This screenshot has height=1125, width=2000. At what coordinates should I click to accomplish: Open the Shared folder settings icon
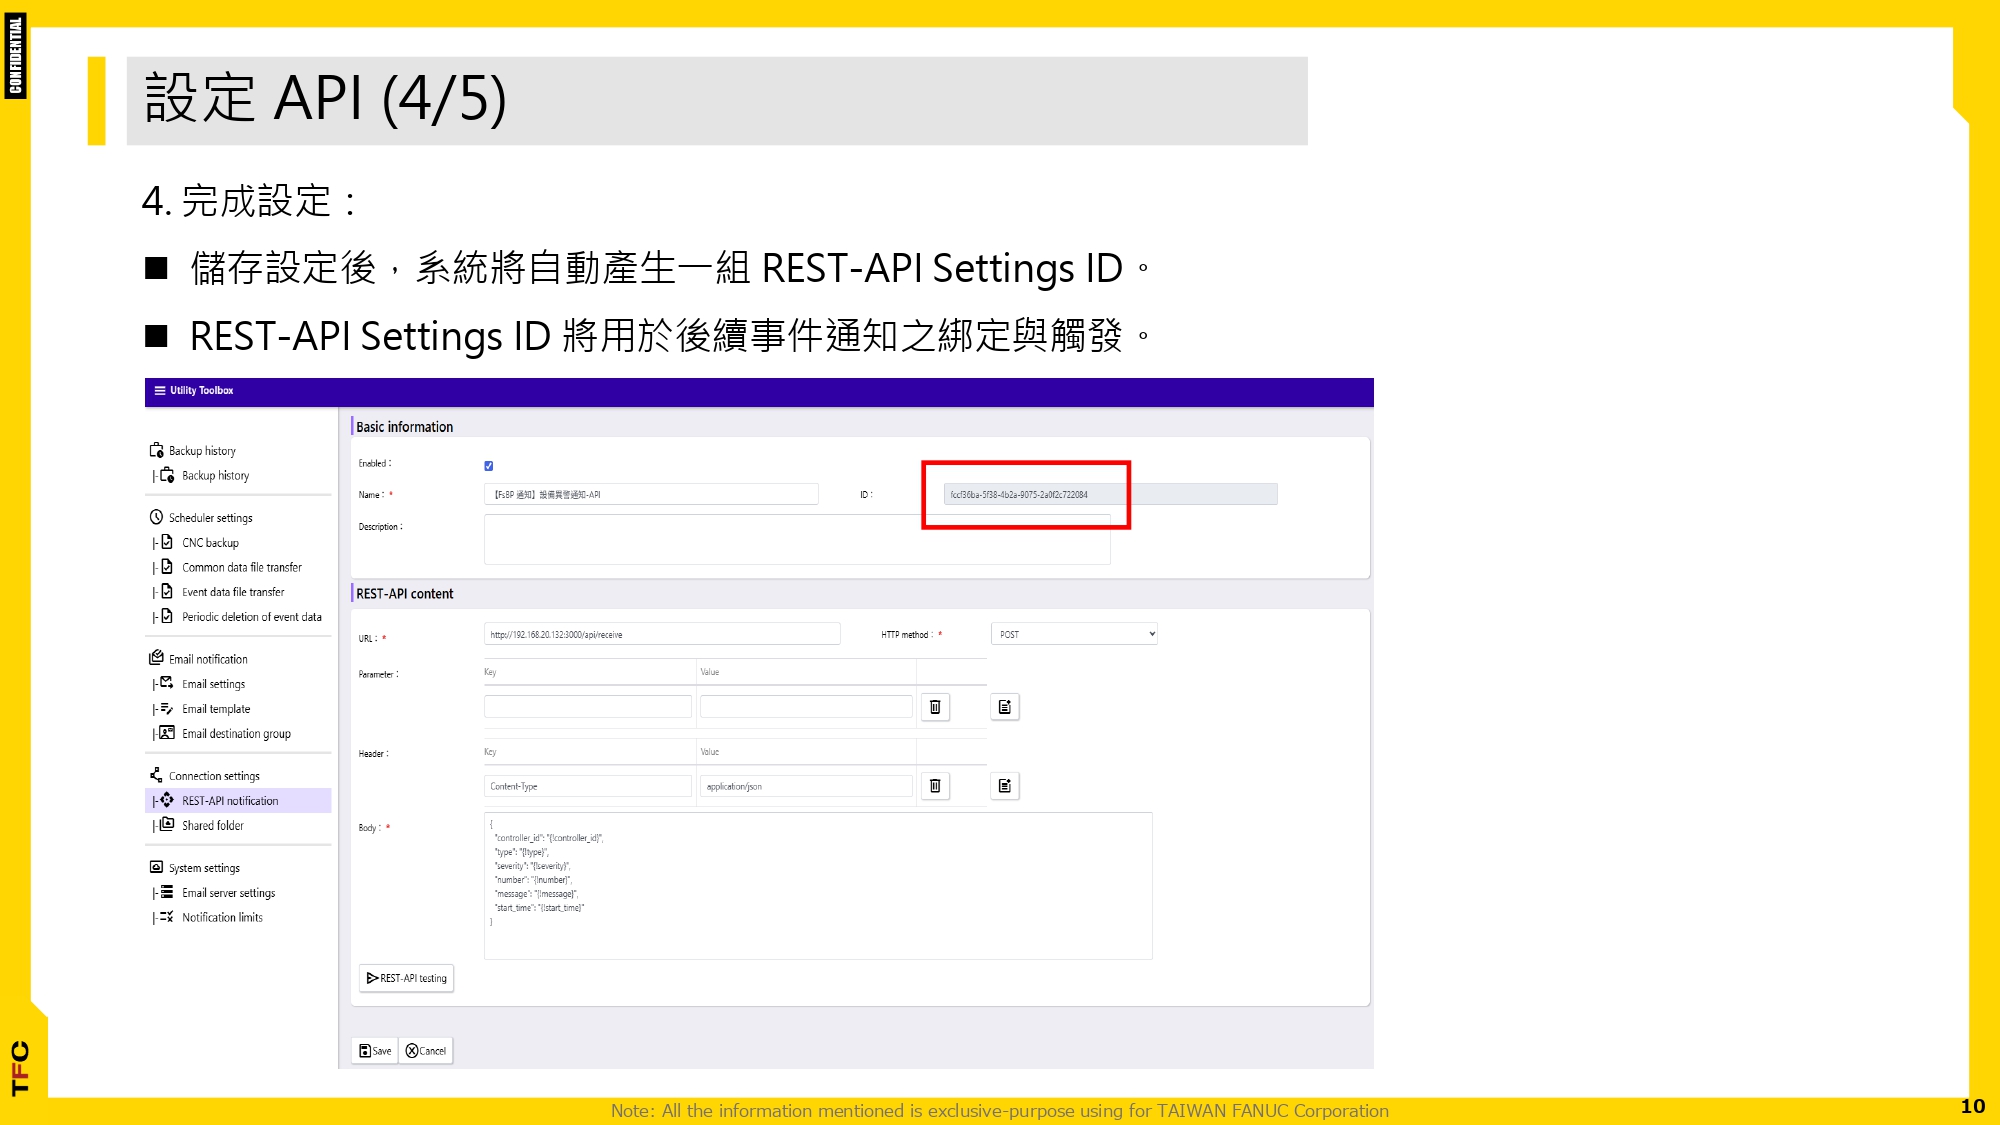(168, 825)
